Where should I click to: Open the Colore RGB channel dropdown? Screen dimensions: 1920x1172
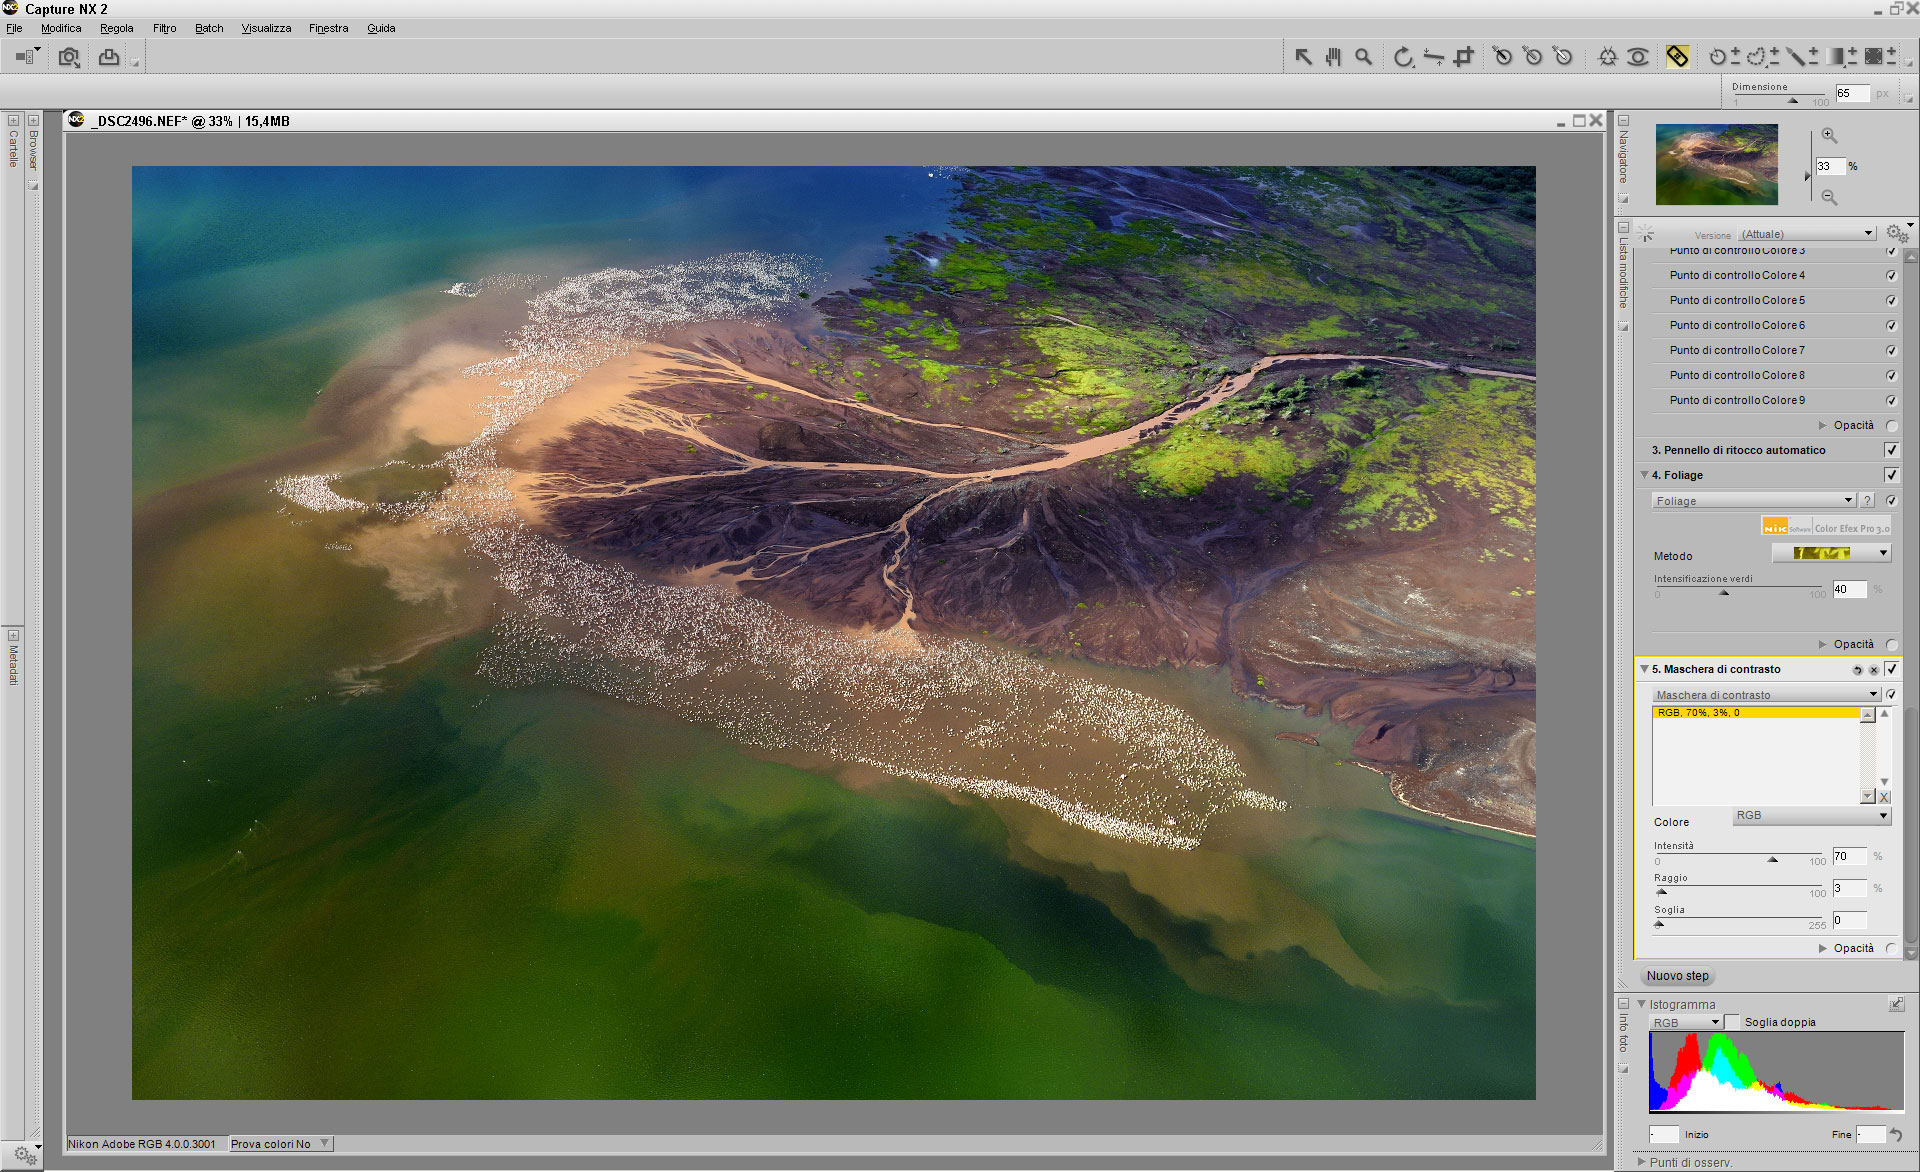point(1811,816)
